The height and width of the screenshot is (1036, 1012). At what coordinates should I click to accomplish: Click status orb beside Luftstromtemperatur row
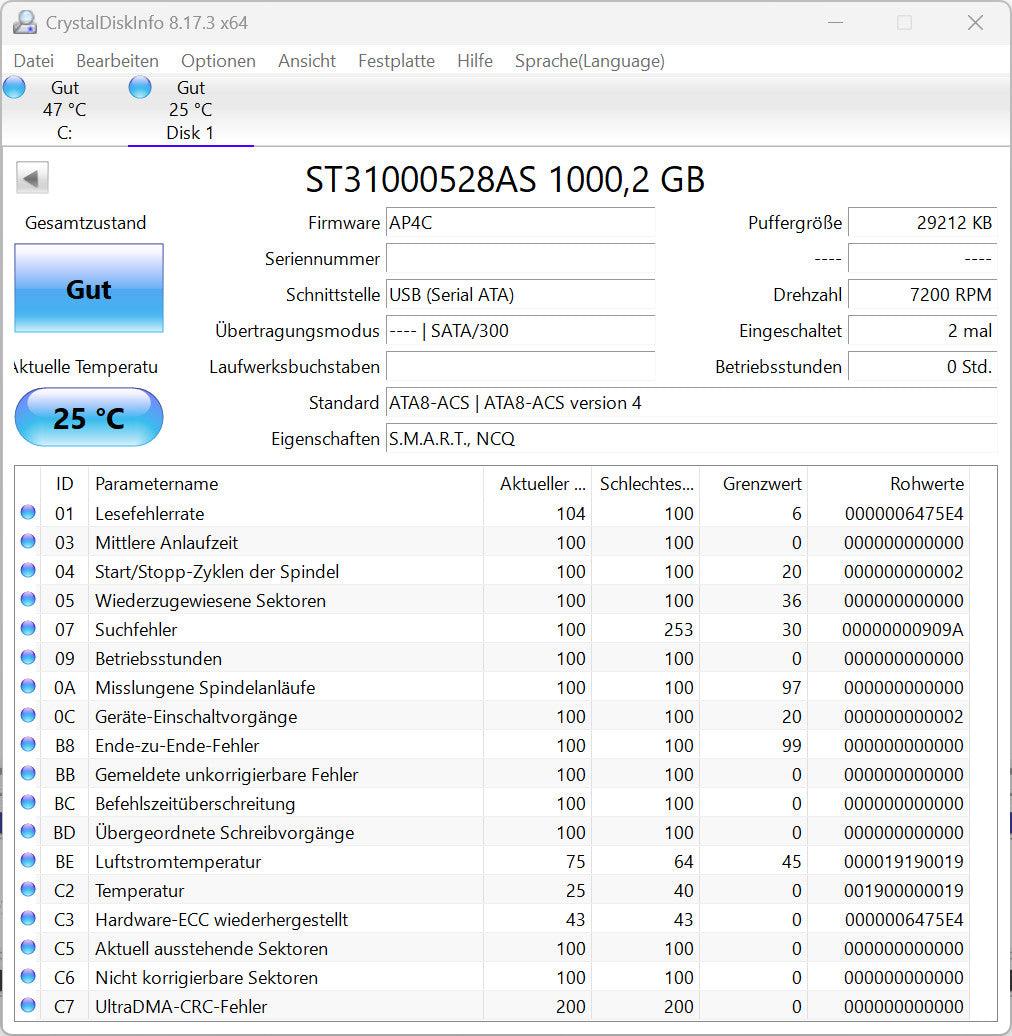pos(28,861)
